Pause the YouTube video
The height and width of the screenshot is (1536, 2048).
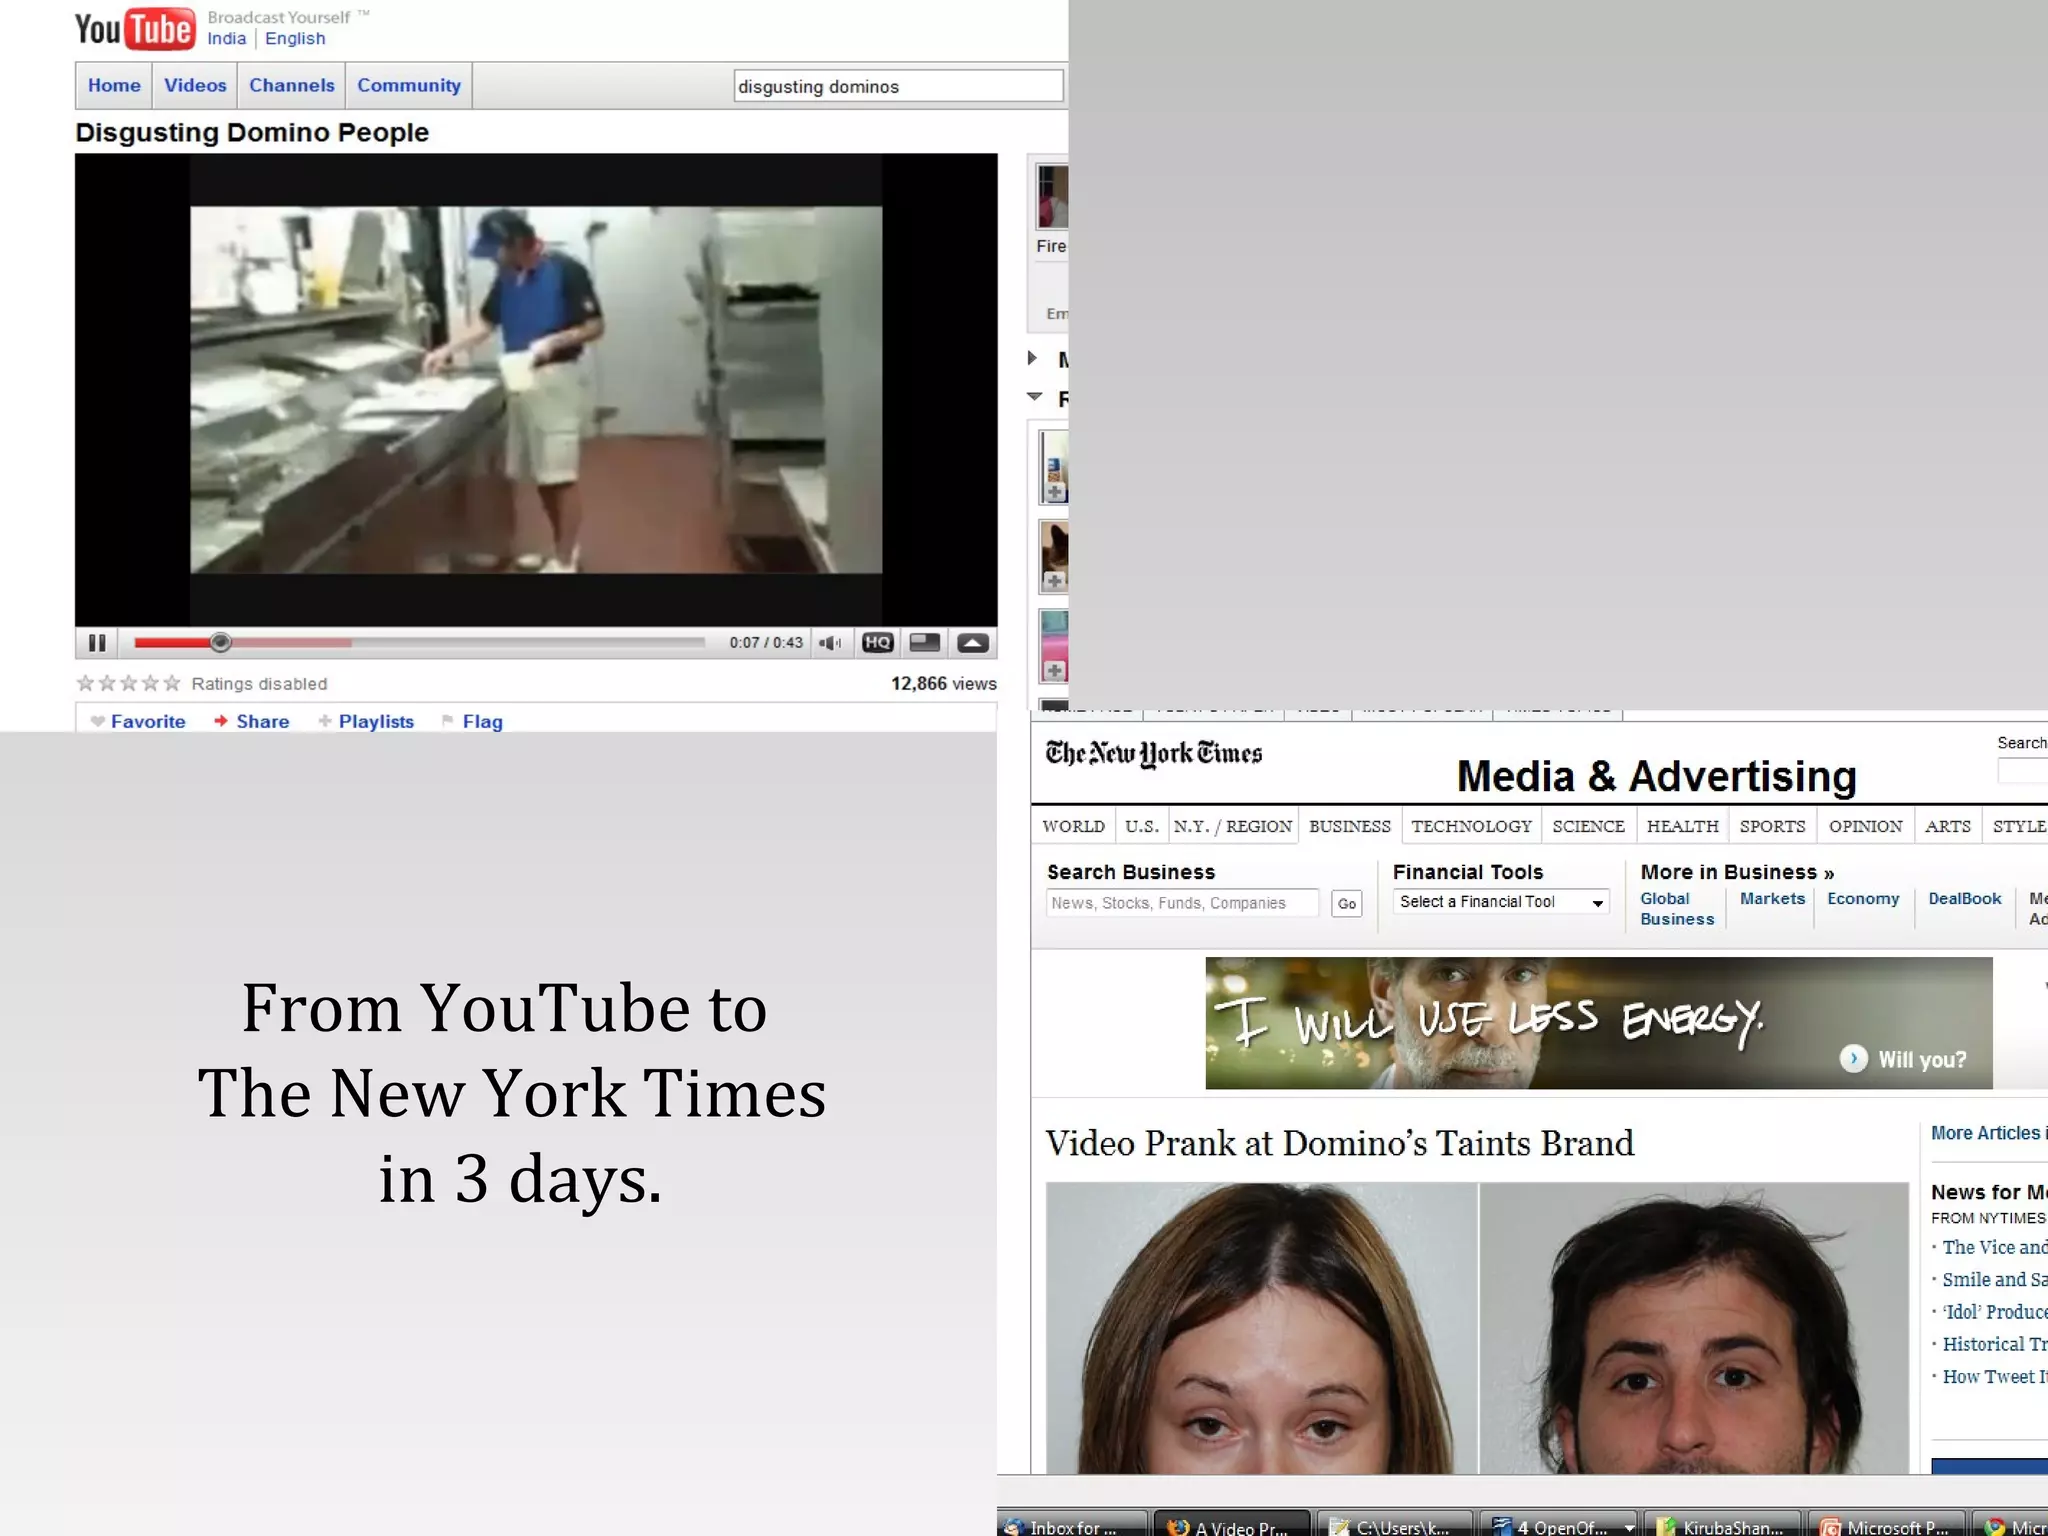pyautogui.click(x=97, y=643)
